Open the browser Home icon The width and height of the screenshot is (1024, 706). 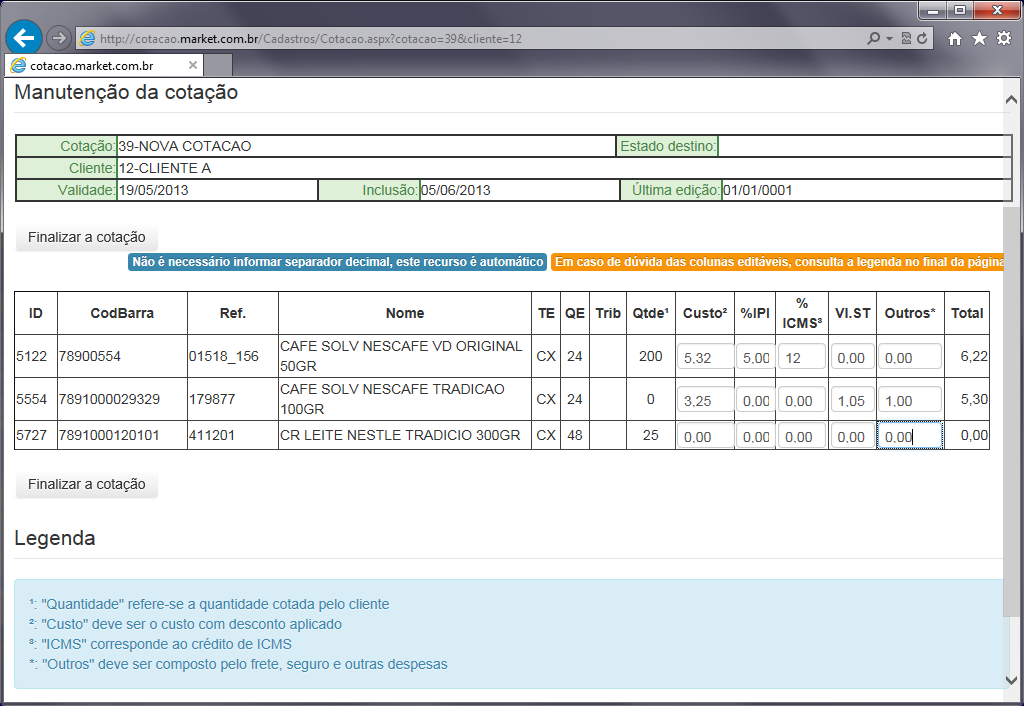[x=955, y=39]
